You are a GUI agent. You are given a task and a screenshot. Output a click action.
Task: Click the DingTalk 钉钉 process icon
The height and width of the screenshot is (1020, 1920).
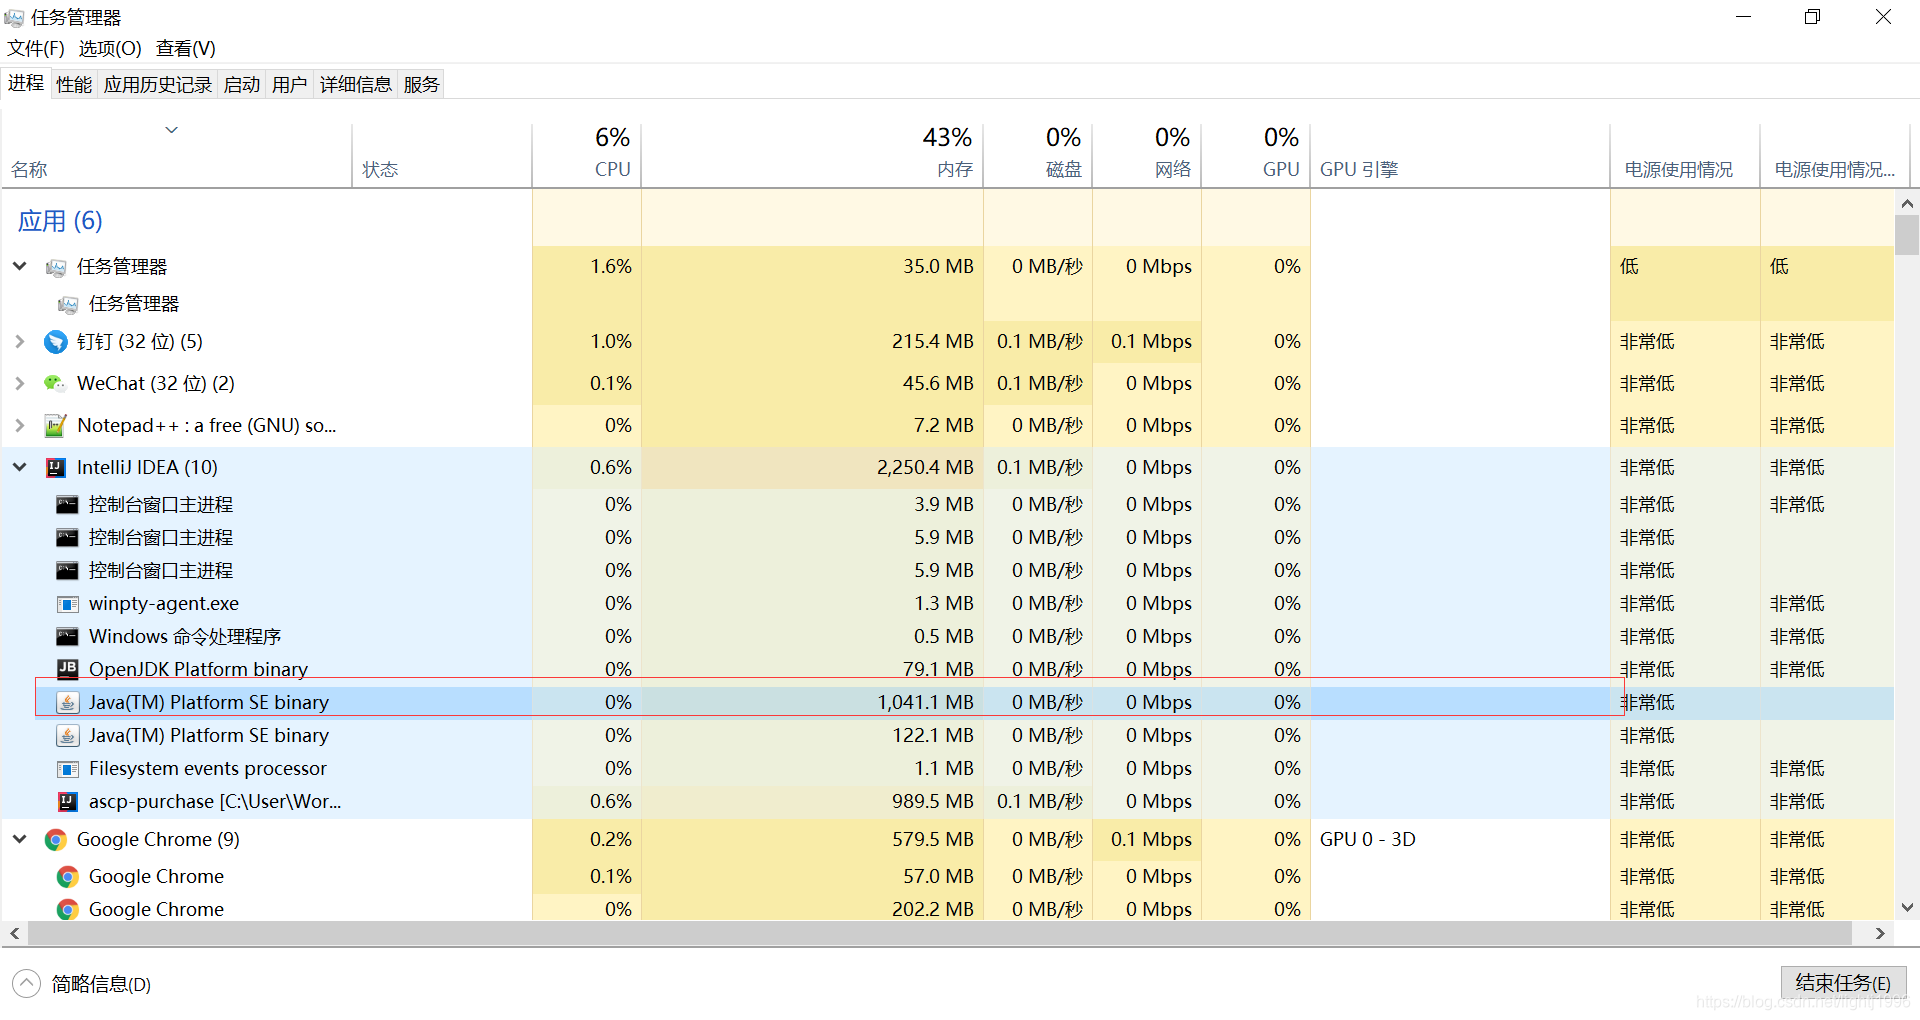pyautogui.click(x=56, y=342)
